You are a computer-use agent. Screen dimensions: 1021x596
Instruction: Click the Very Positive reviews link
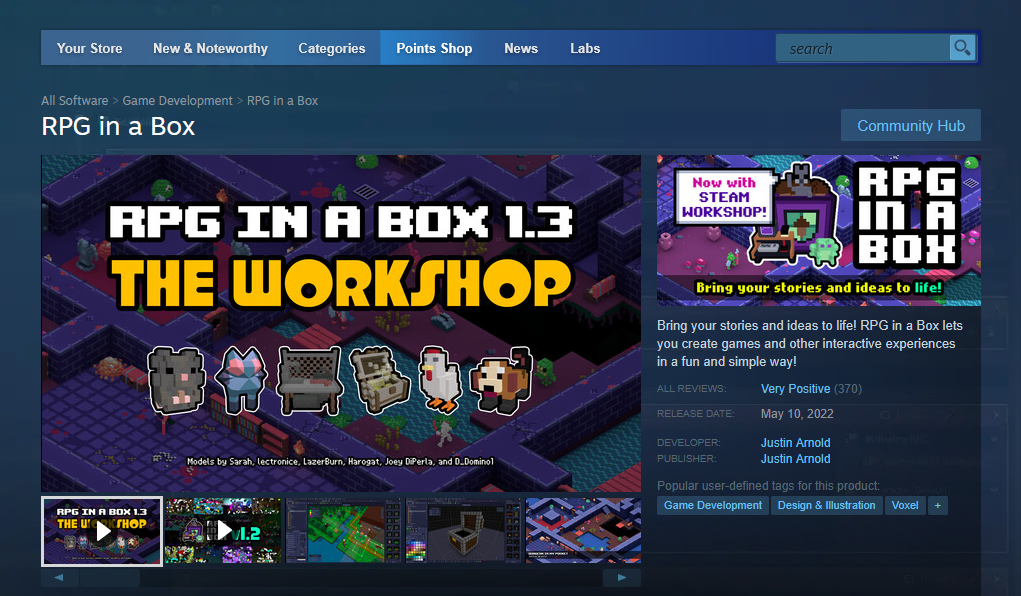pos(795,389)
